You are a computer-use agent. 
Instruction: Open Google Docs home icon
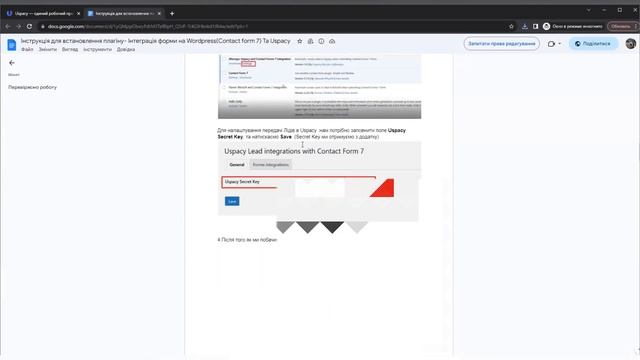[12, 44]
